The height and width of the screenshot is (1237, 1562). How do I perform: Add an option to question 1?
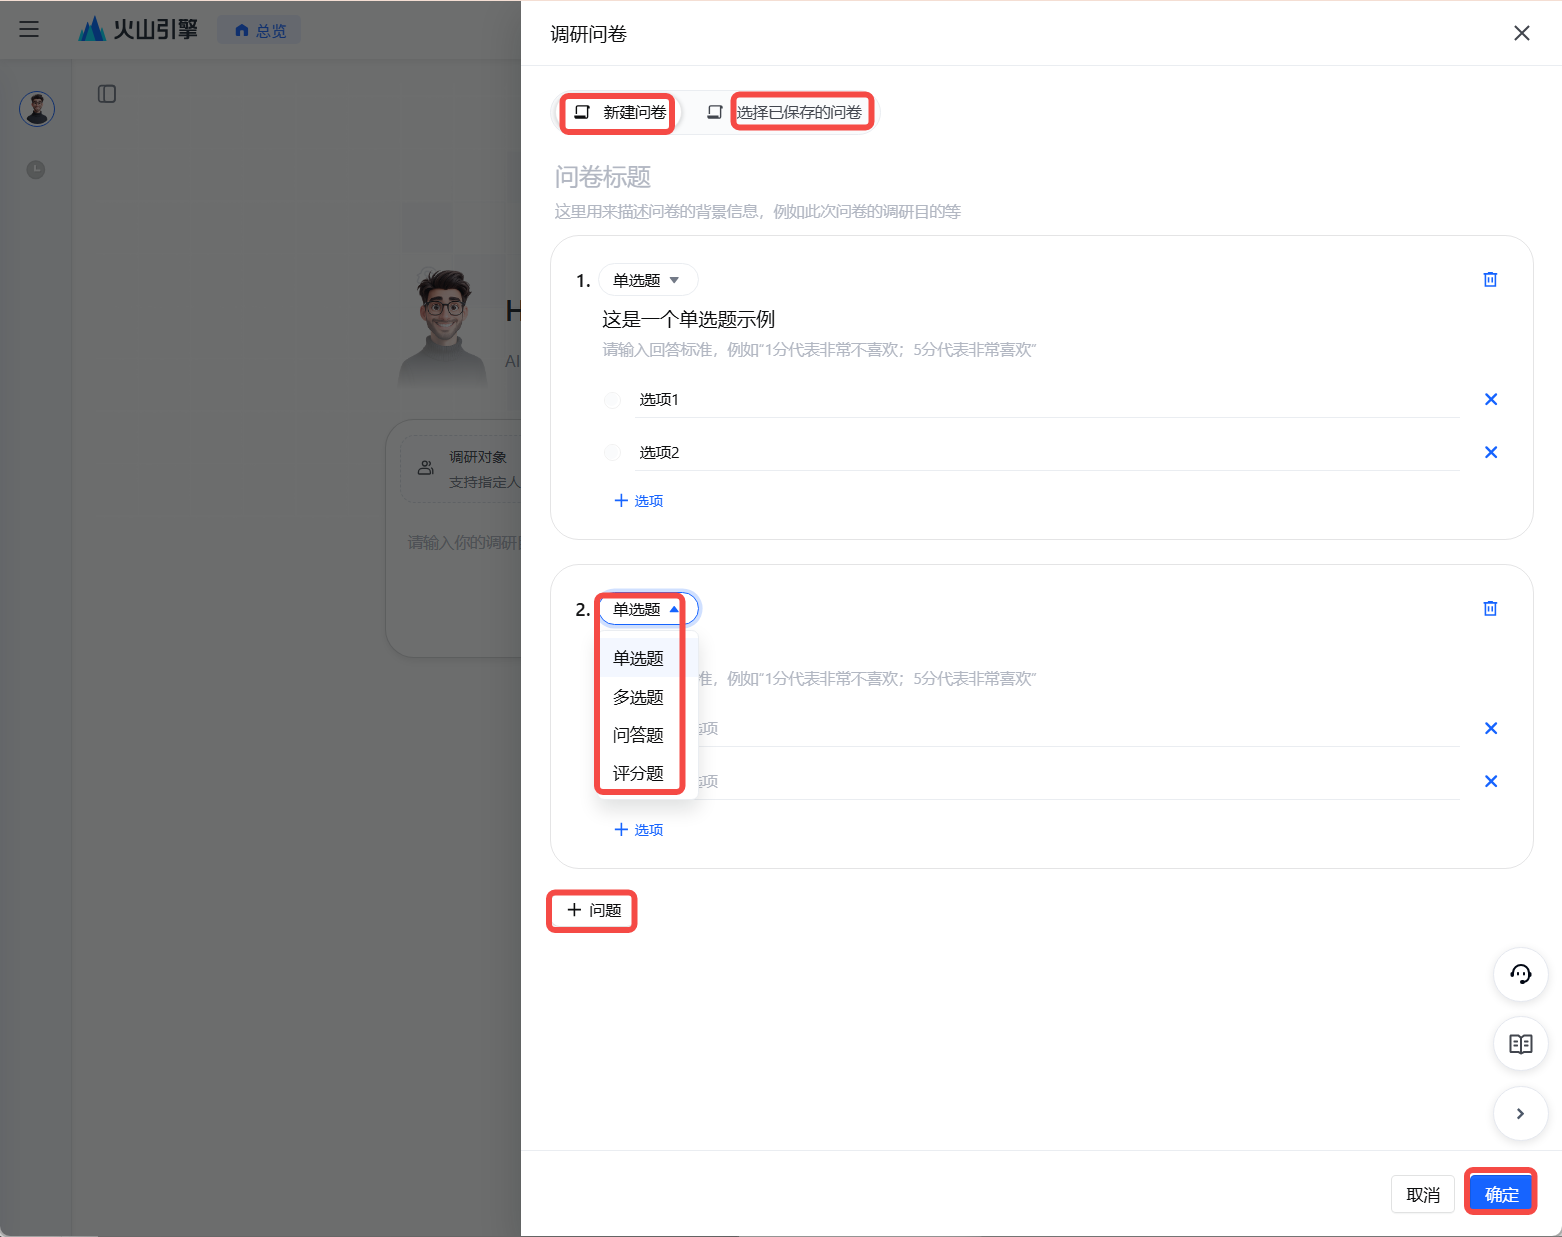click(x=638, y=501)
